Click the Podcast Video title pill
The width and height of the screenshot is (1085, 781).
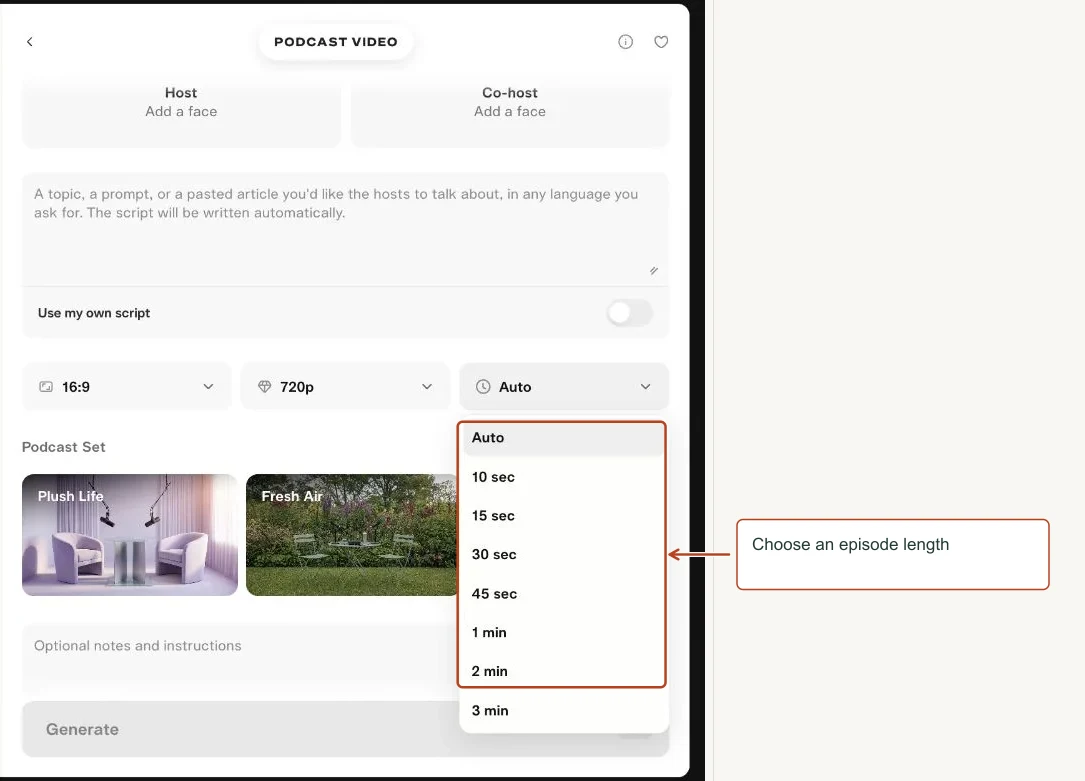point(336,42)
